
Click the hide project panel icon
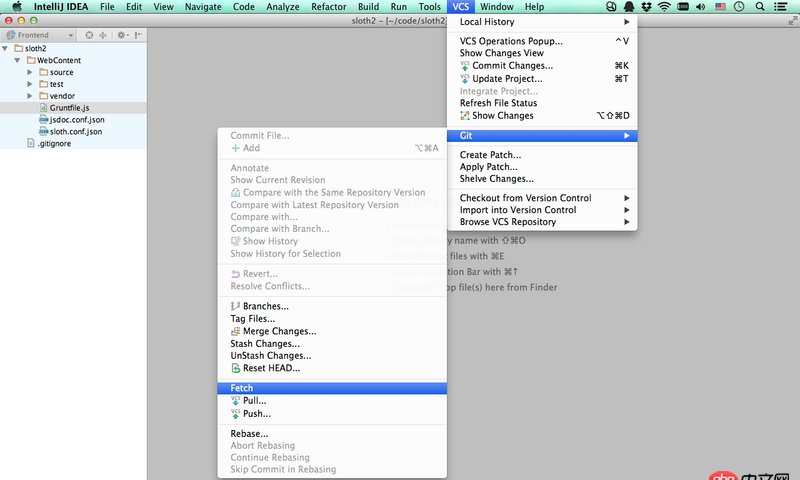coord(138,35)
